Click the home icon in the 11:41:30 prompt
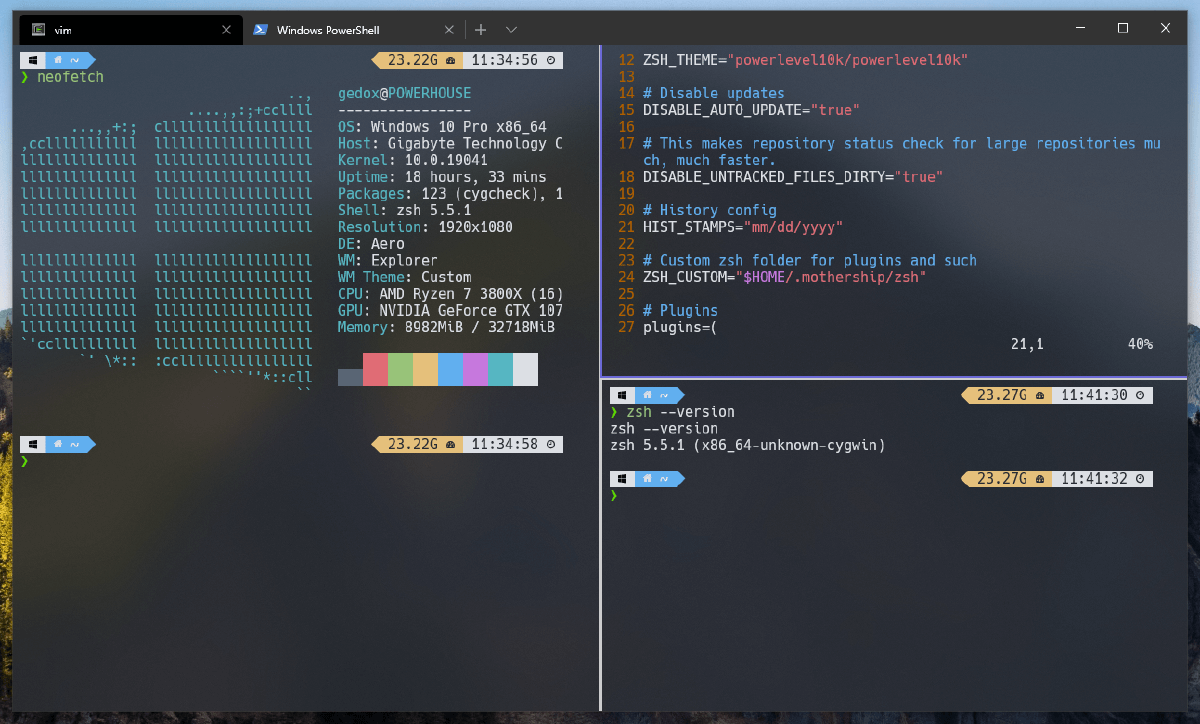Screen dimensions: 1200x724 (x=649, y=395)
